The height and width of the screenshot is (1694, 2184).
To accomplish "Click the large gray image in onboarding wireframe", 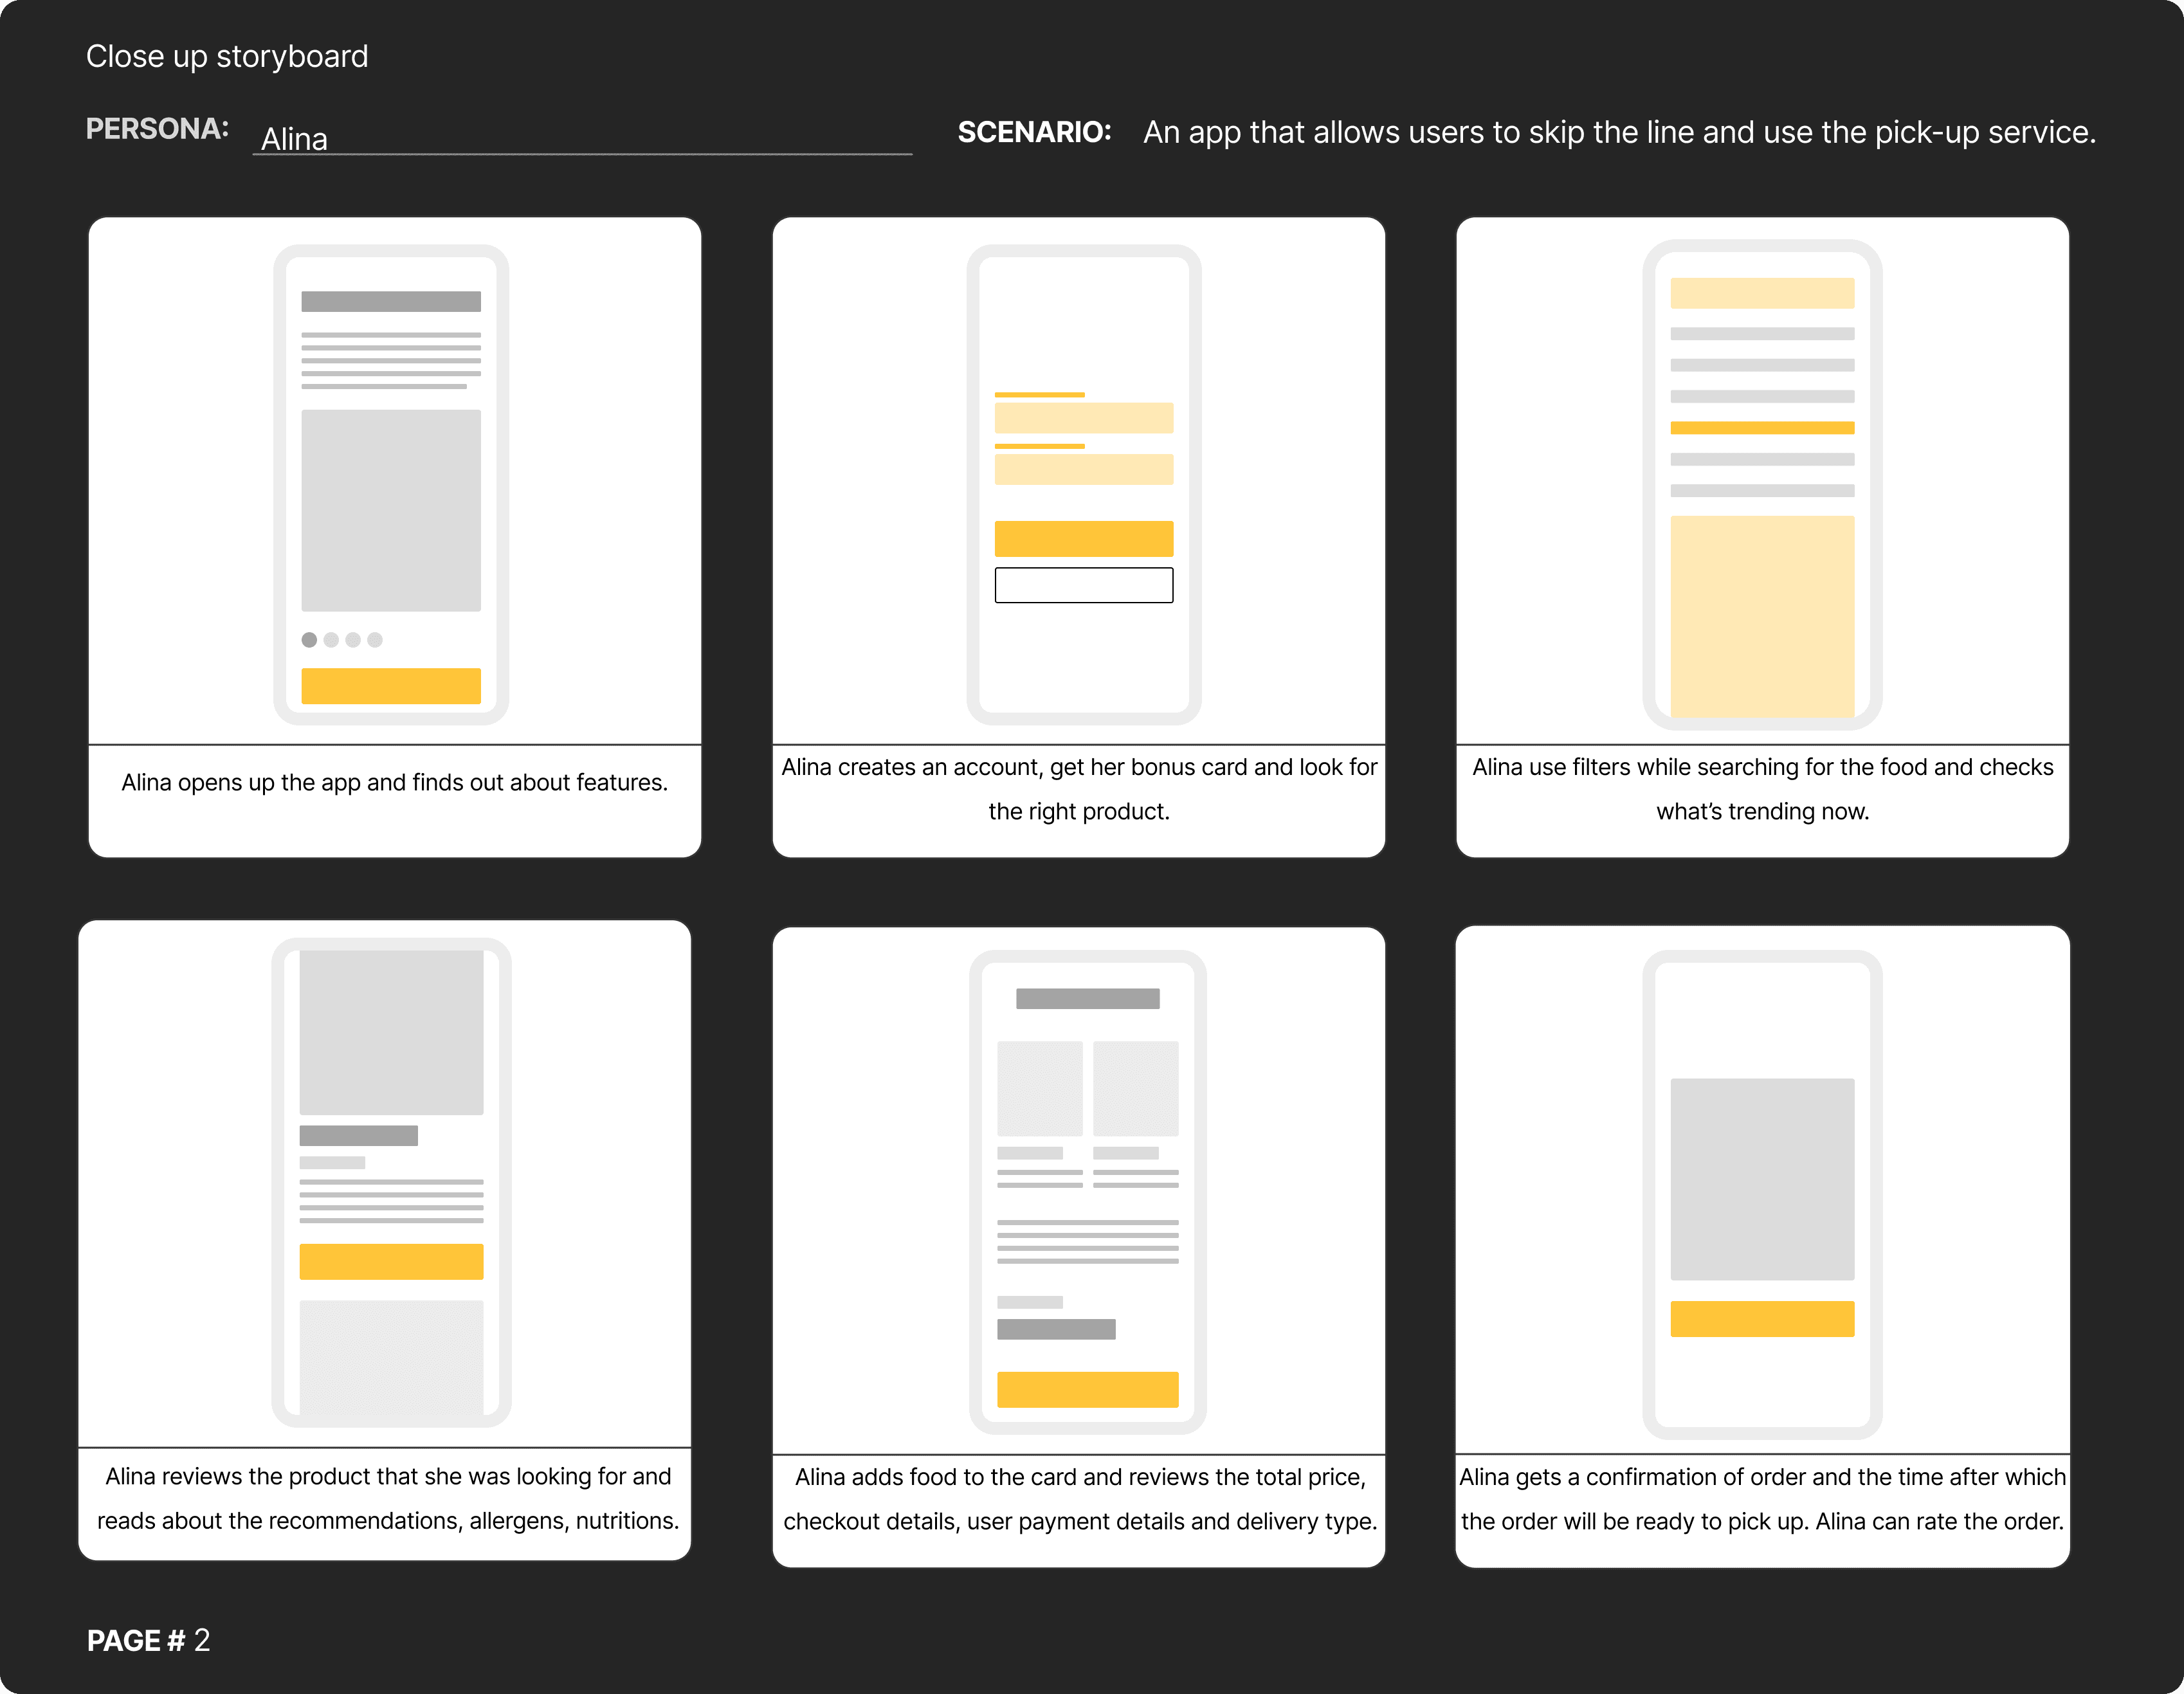I will click(391, 510).
